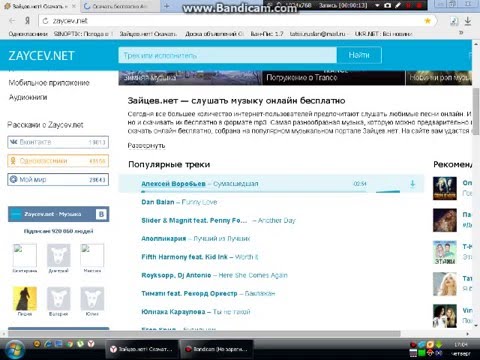Click the page icon beside downloads arrow
Screen dimensions: 480x360
pyautogui.click(x=454, y=21)
